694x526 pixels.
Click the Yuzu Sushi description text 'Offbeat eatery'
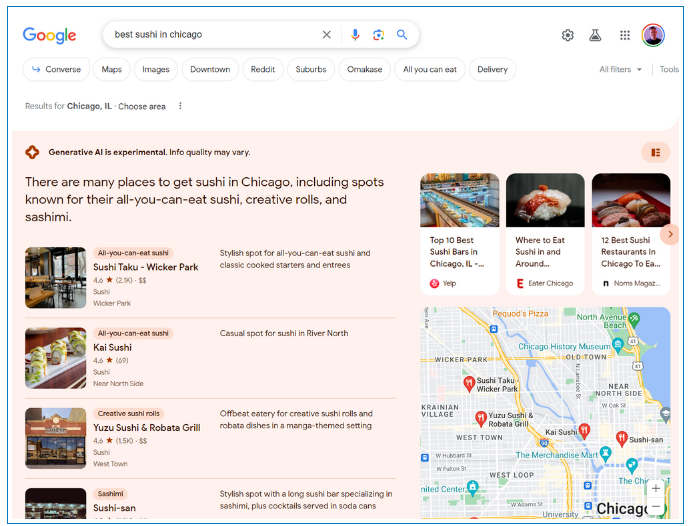point(296,420)
